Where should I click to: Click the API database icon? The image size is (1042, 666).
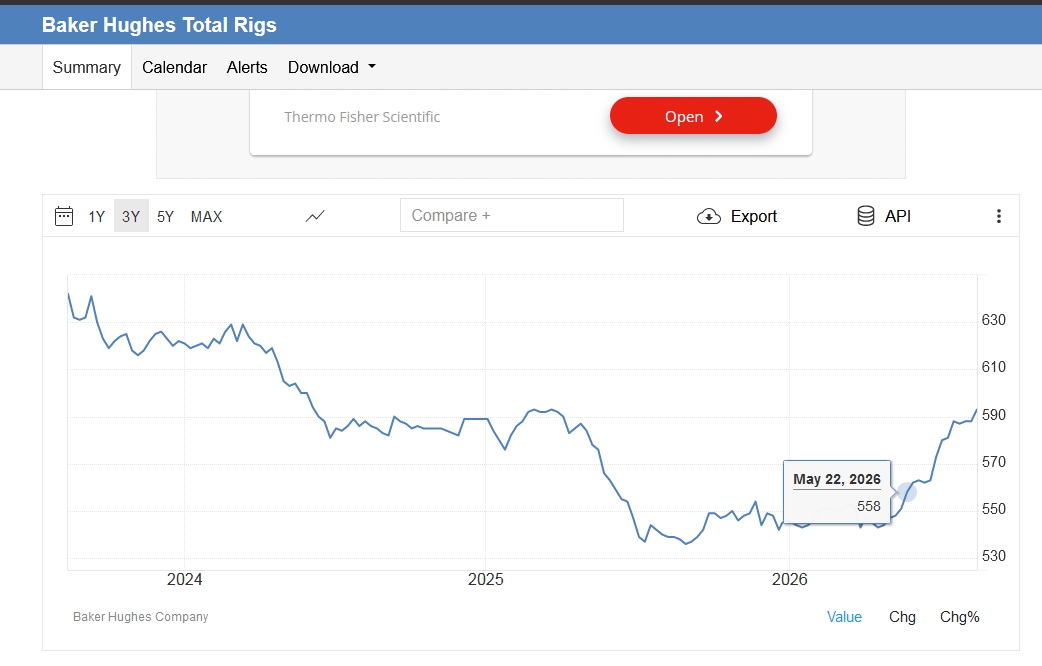point(866,216)
